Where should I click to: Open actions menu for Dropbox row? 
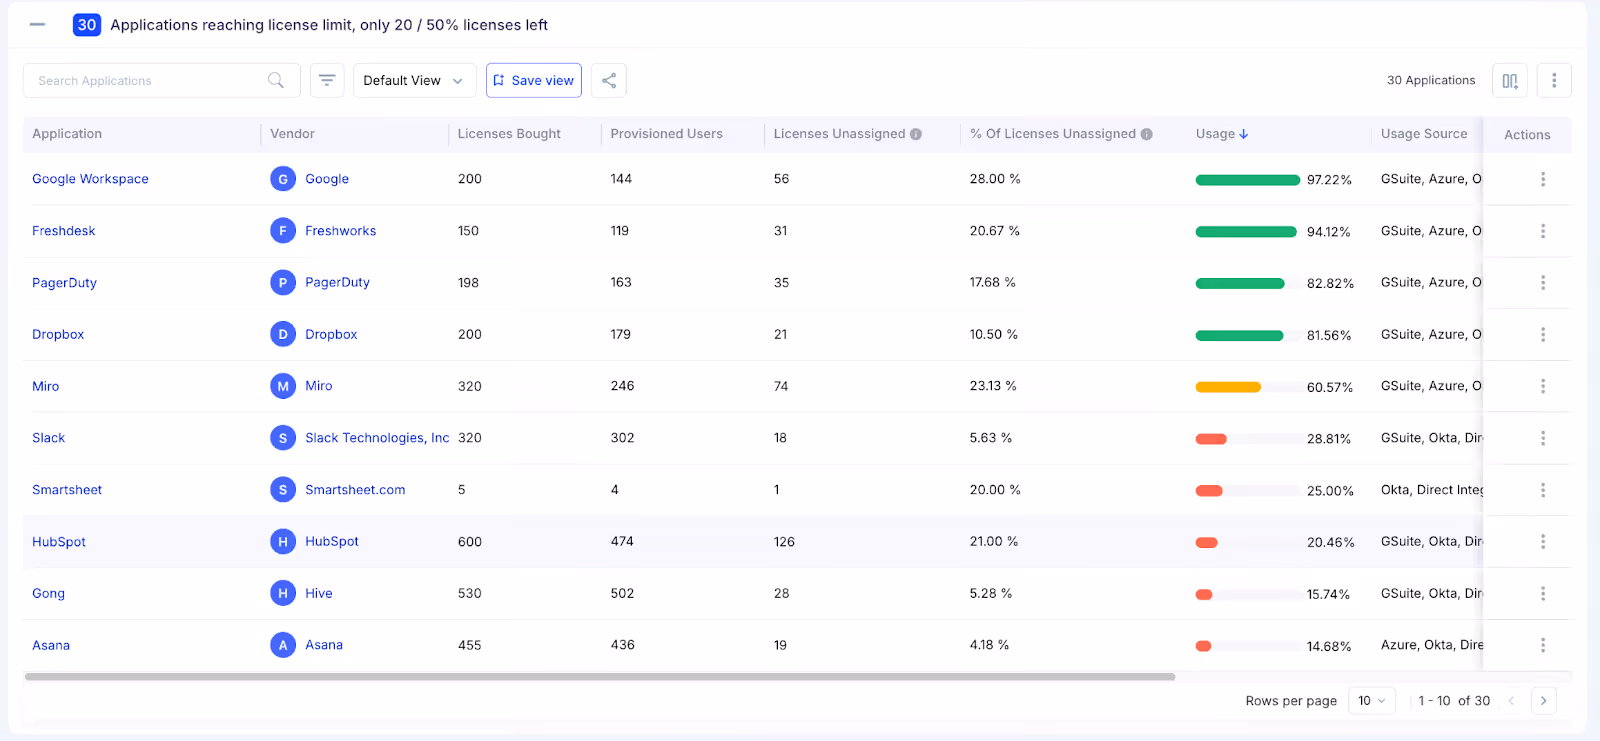[1543, 334]
